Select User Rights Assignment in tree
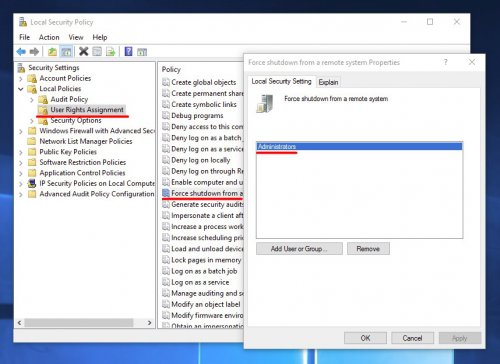Screen dimensions: 500x364 87,110
